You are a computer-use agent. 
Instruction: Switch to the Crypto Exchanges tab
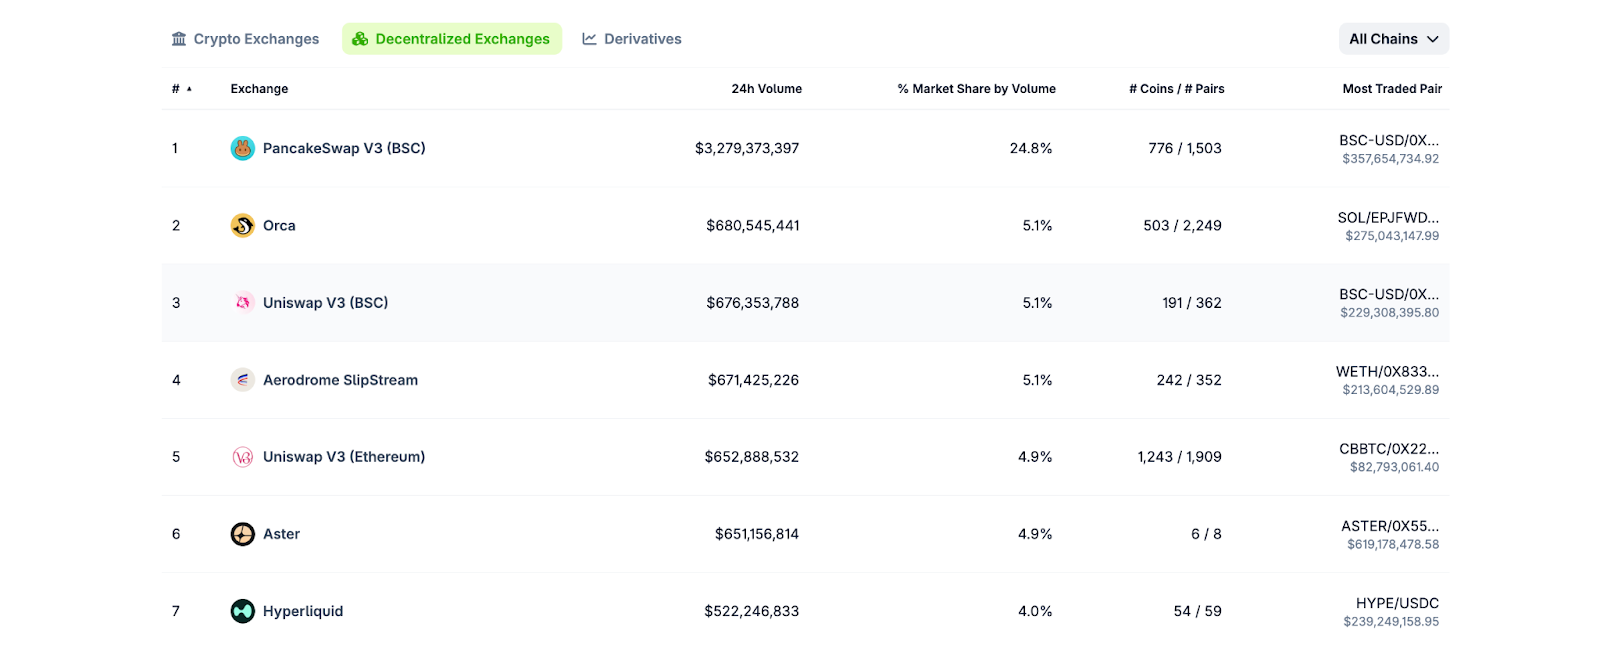pos(245,39)
